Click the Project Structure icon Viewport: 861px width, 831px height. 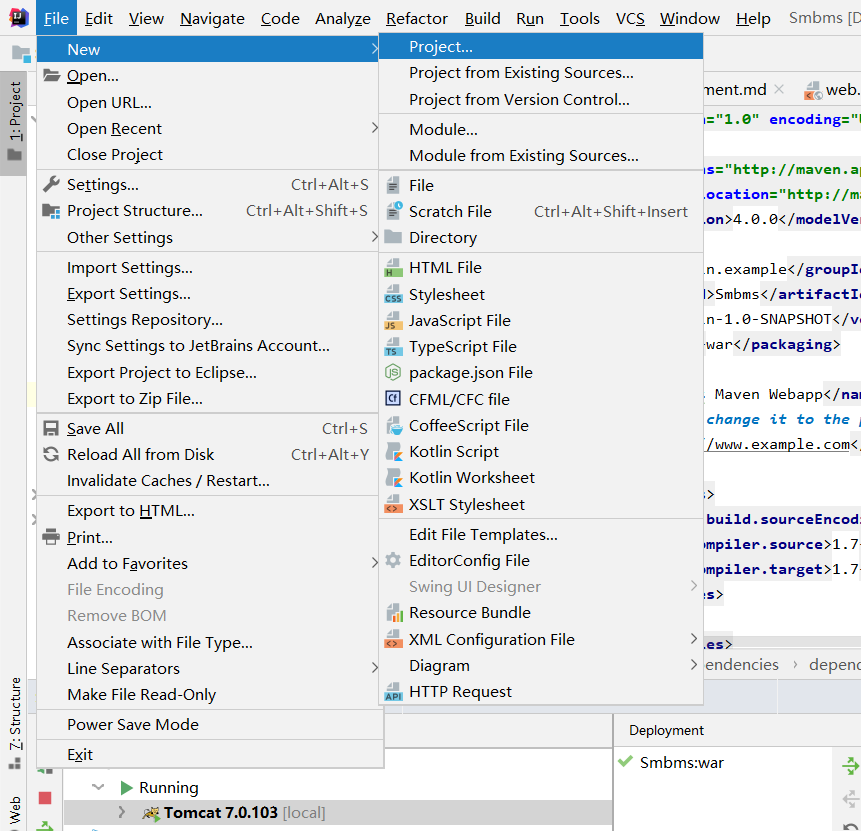51,211
